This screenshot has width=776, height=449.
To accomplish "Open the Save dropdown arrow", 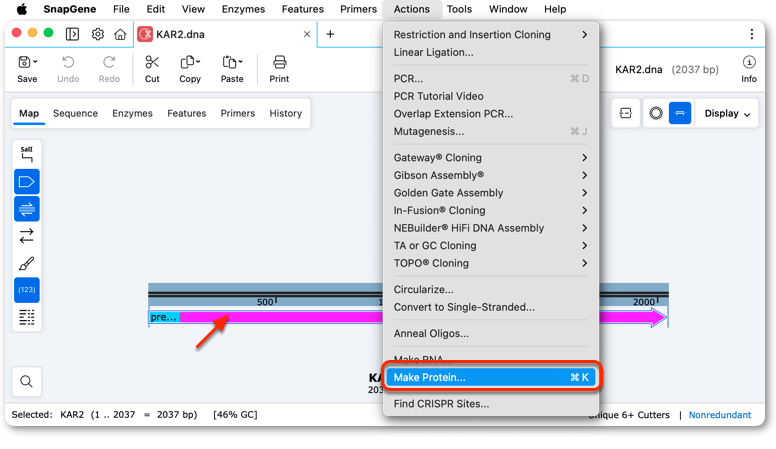I will coord(35,61).
